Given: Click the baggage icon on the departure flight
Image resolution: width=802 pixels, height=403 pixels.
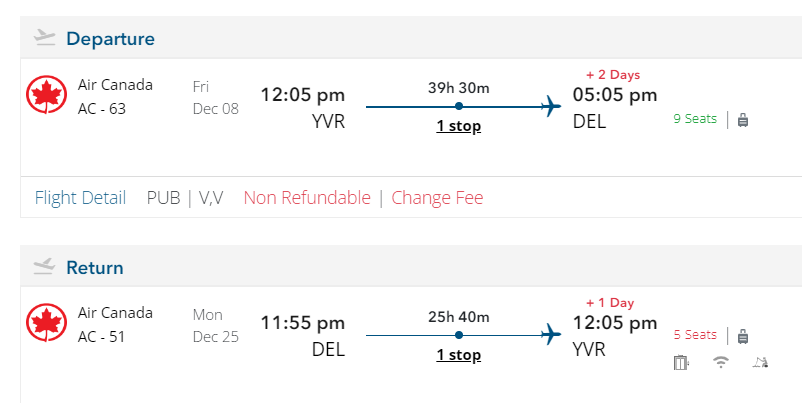Looking at the screenshot, I should (742, 120).
